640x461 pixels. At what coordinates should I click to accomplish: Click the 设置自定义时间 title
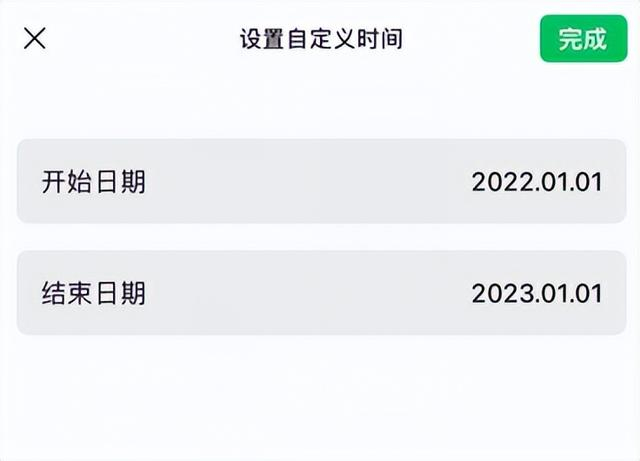pos(320,40)
